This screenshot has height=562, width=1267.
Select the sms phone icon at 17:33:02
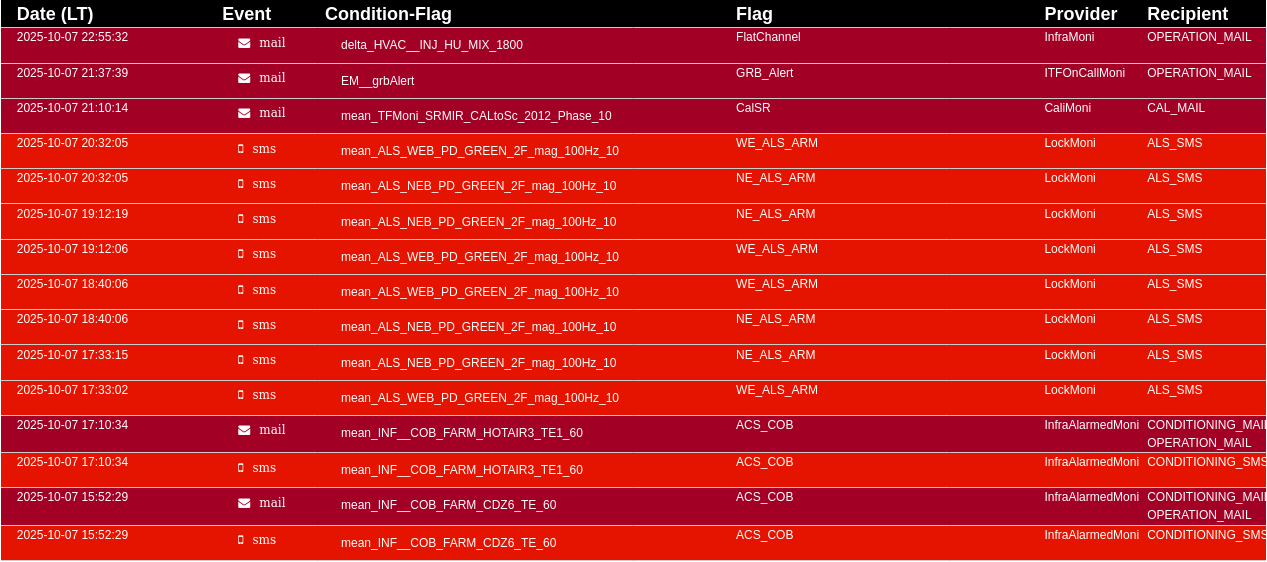[241, 395]
